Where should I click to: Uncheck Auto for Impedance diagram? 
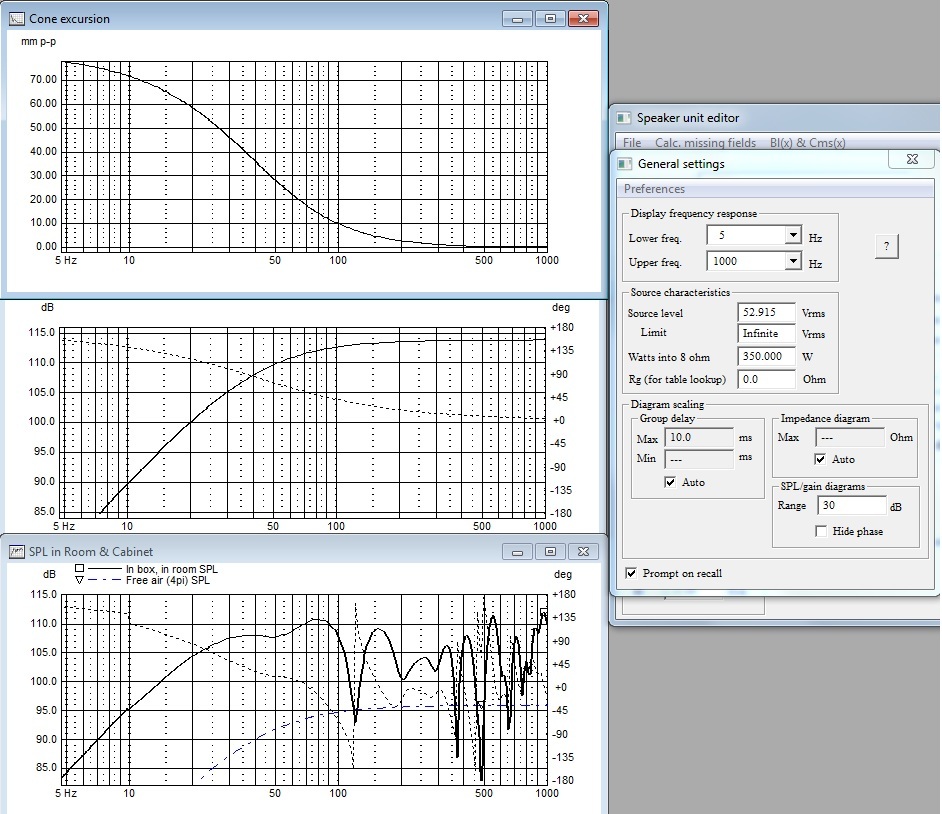pyautogui.click(x=821, y=460)
